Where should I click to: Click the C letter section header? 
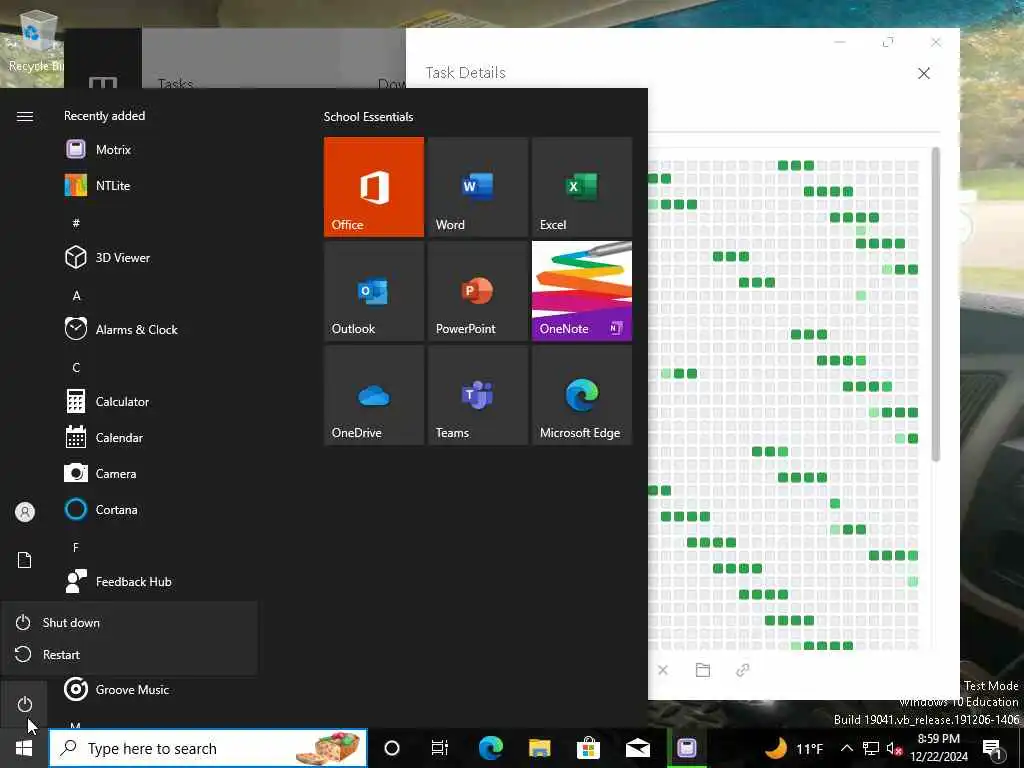coord(76,367)
